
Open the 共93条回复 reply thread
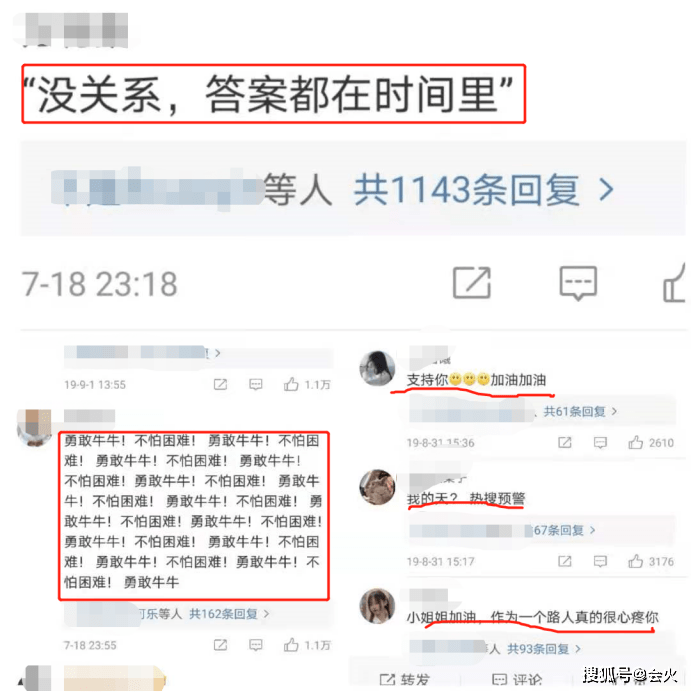point(544,649)
